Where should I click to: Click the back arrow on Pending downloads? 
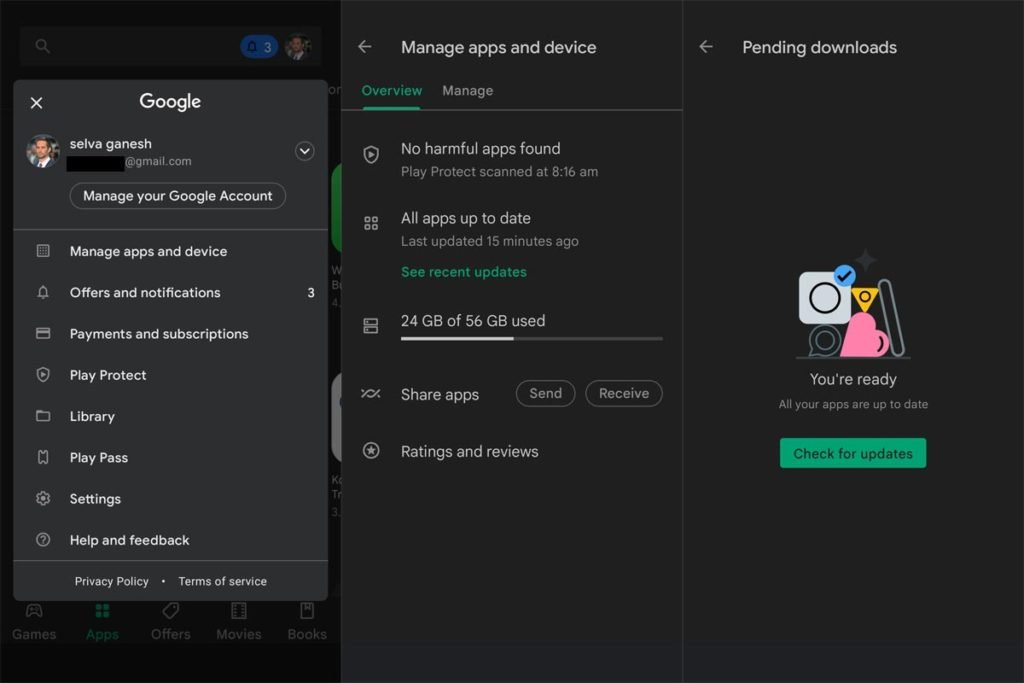(706, 46)
